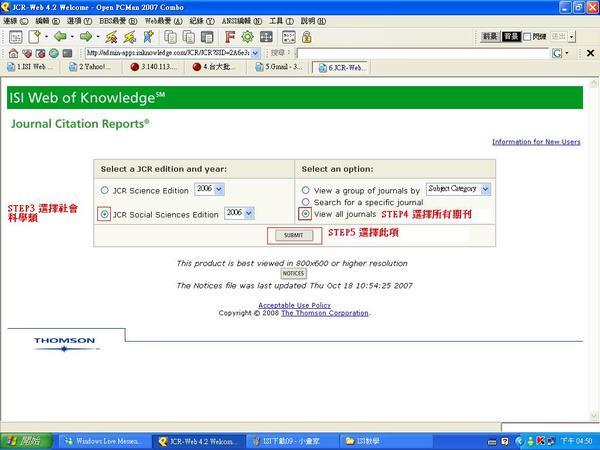Open Google search engine dropdown arrow
The height and width of the screenshot is (450, 600).
click(567, 53)
